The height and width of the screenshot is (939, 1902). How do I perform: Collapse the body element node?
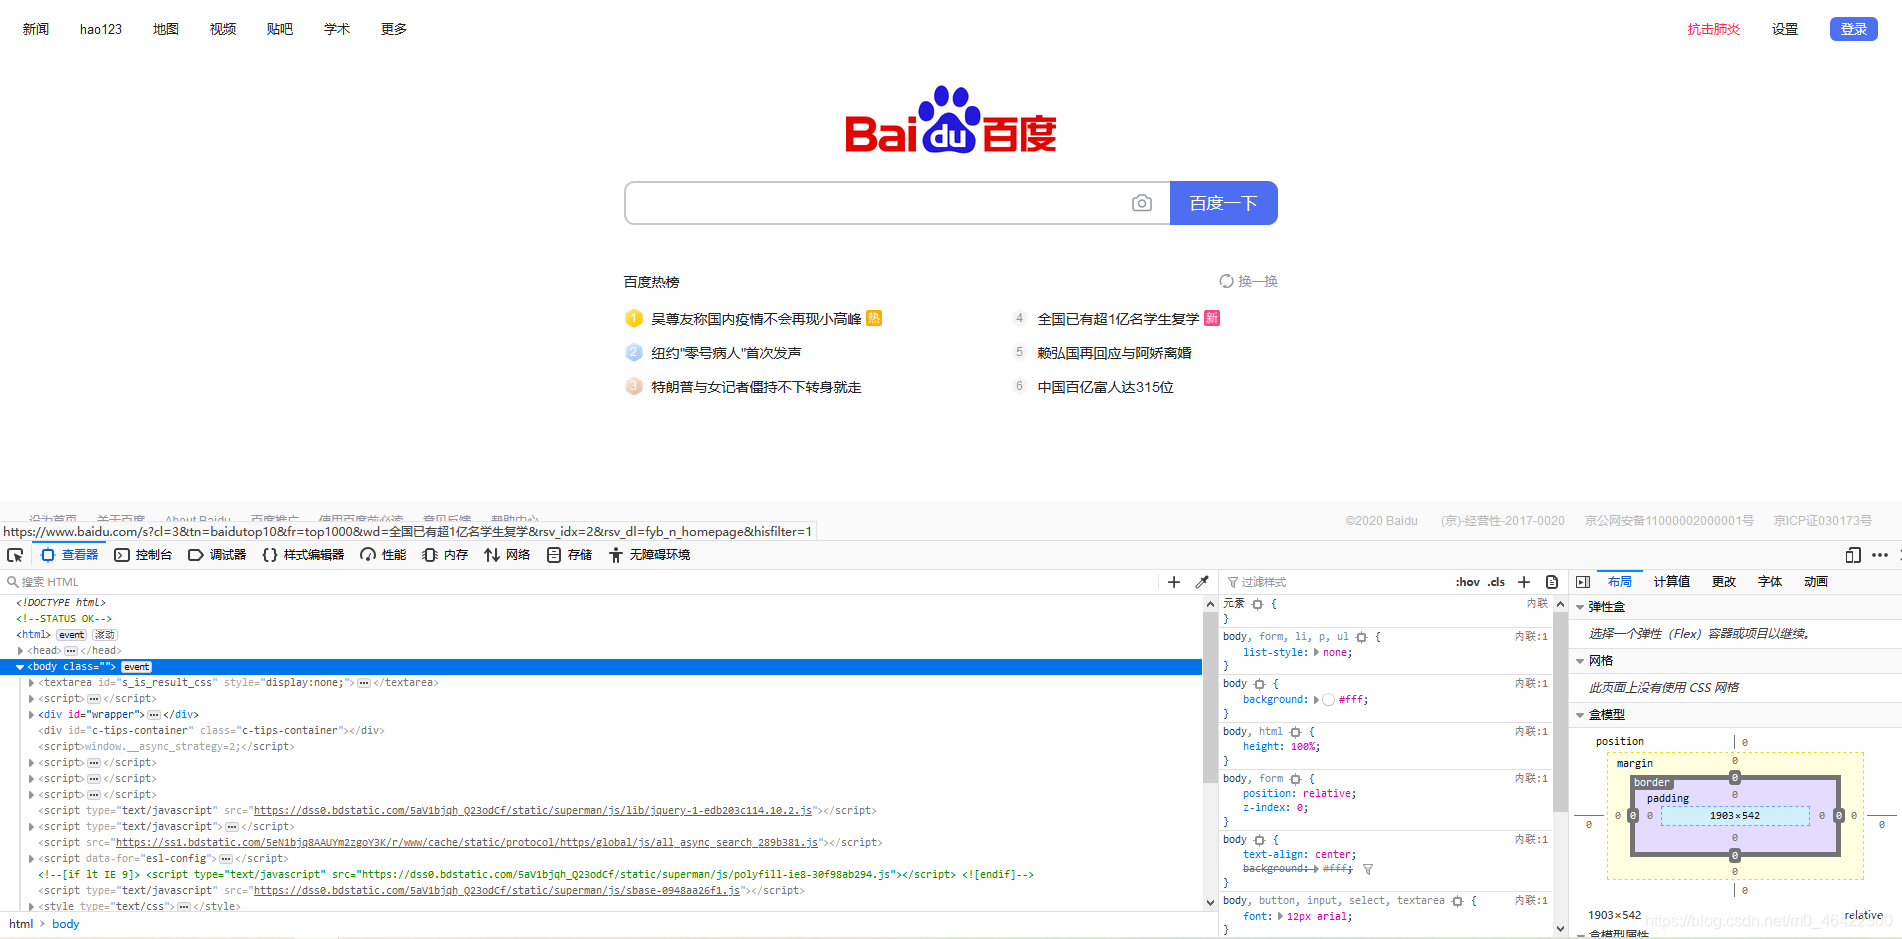point(20,667)
